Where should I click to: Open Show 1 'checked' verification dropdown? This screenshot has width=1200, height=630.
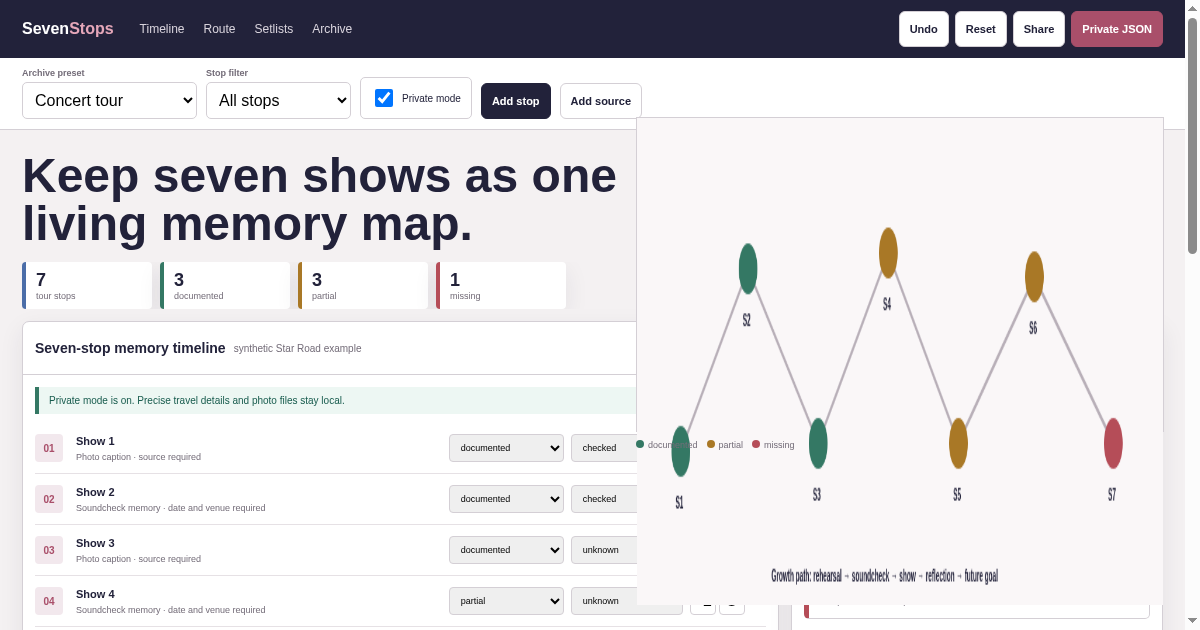(604, 448)
